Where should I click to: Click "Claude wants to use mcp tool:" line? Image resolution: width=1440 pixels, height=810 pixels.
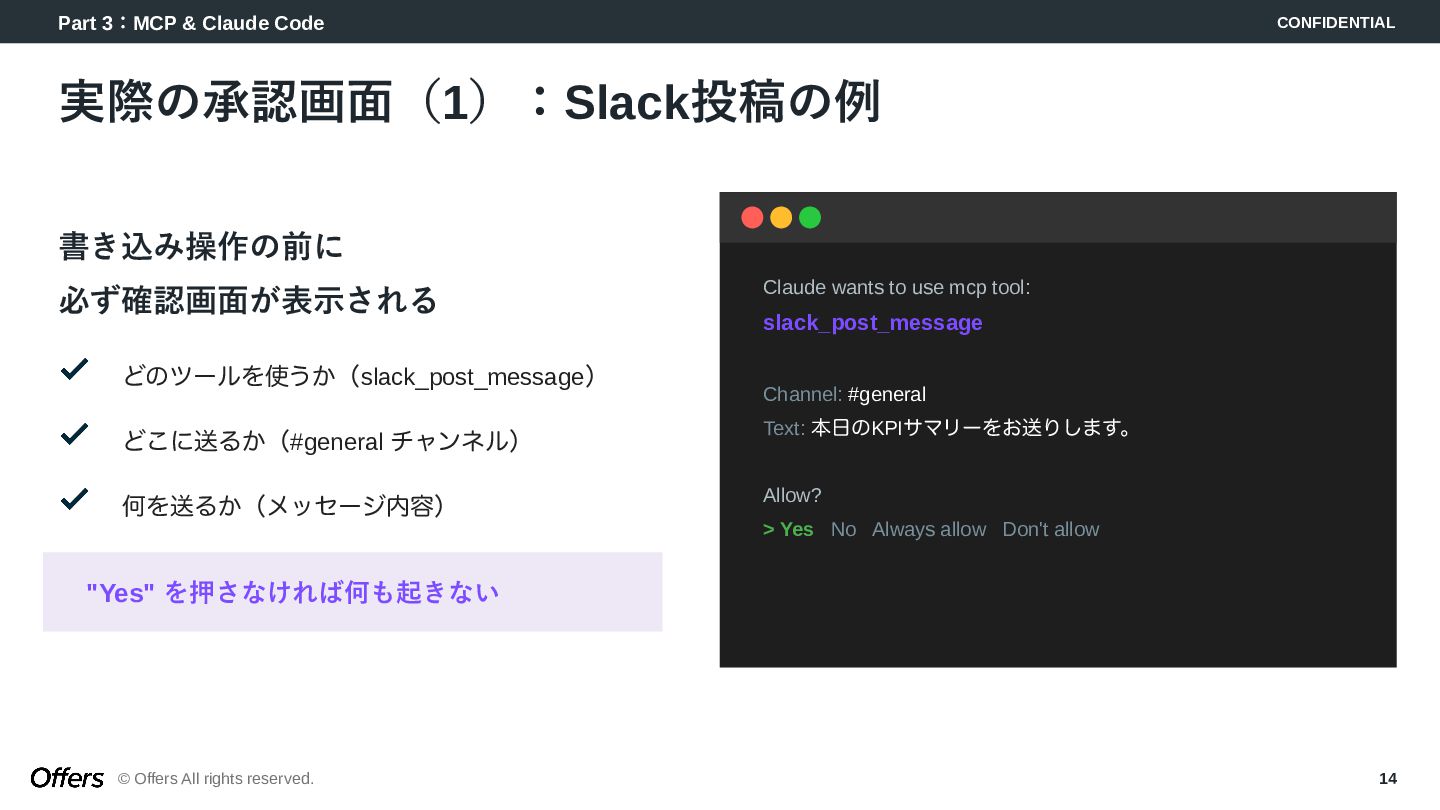tap(896, 288)
